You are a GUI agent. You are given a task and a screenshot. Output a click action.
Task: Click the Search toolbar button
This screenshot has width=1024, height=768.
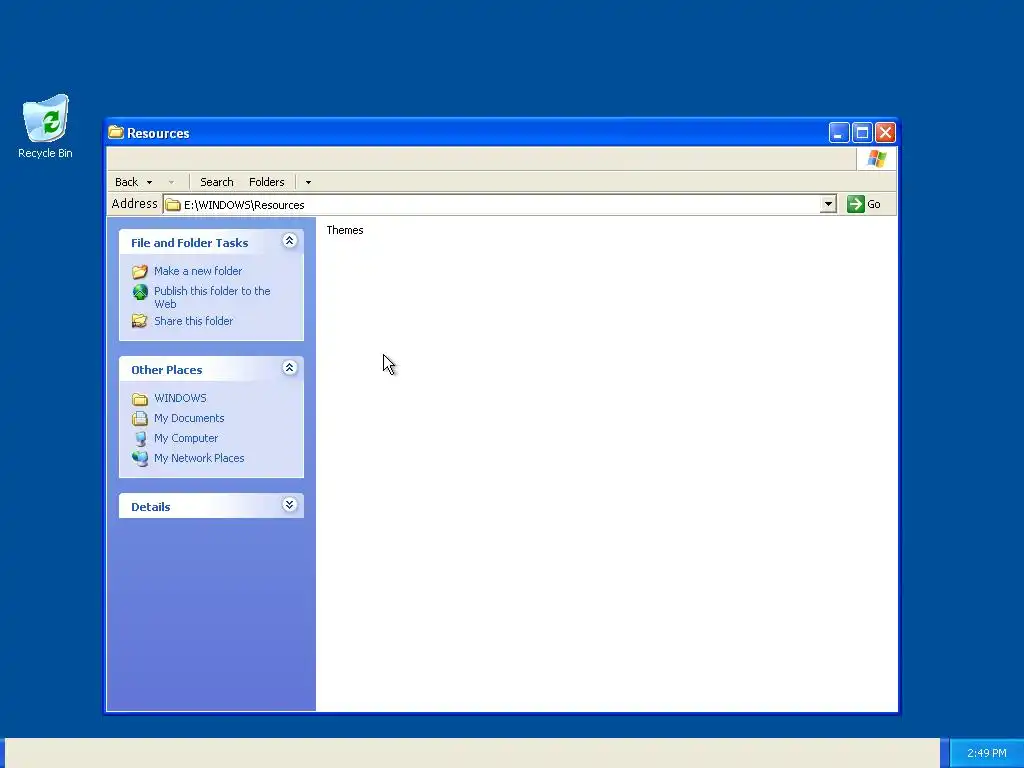coord(217,182)
